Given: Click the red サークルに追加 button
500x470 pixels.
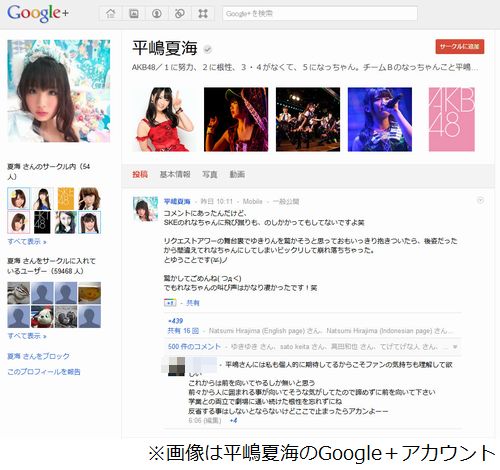Looking at the screenshot, I should coord(460,47).
